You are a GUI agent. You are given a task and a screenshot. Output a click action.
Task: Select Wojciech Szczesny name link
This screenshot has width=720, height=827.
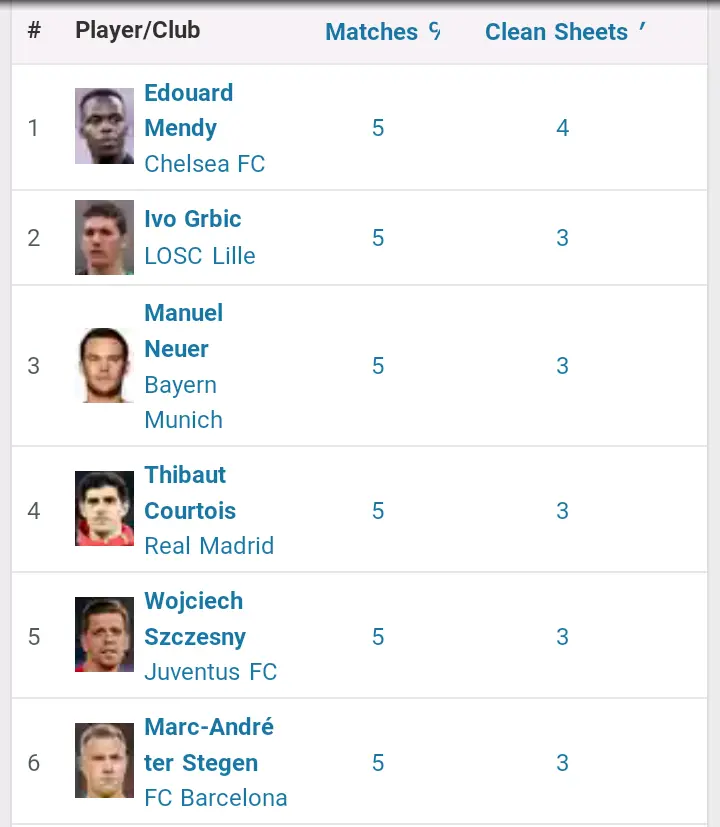(x=194, y=619)
